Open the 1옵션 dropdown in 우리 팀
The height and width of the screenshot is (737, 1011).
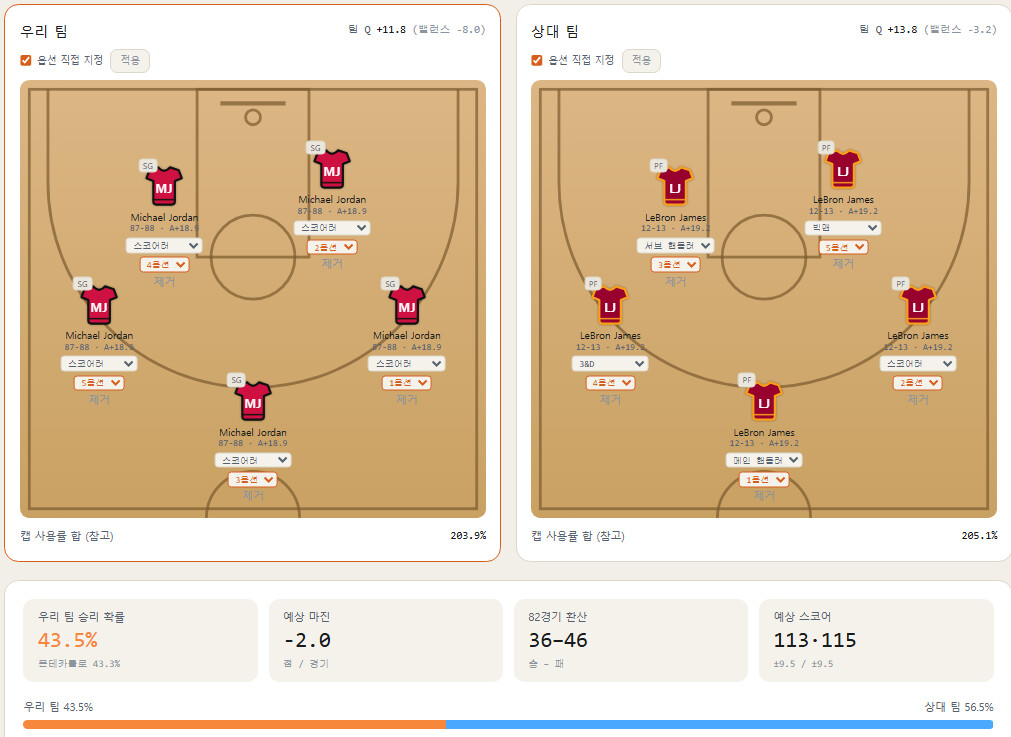407,382
